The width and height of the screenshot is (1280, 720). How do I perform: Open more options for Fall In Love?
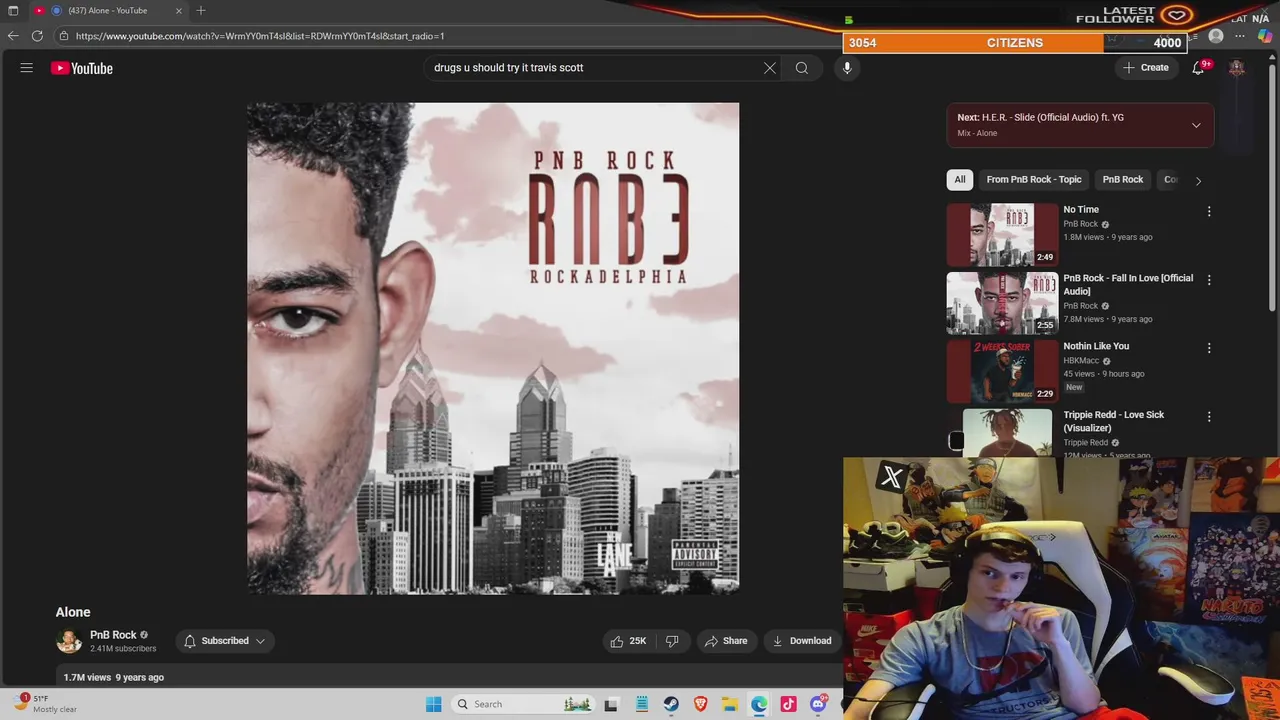coord(1209,280)
